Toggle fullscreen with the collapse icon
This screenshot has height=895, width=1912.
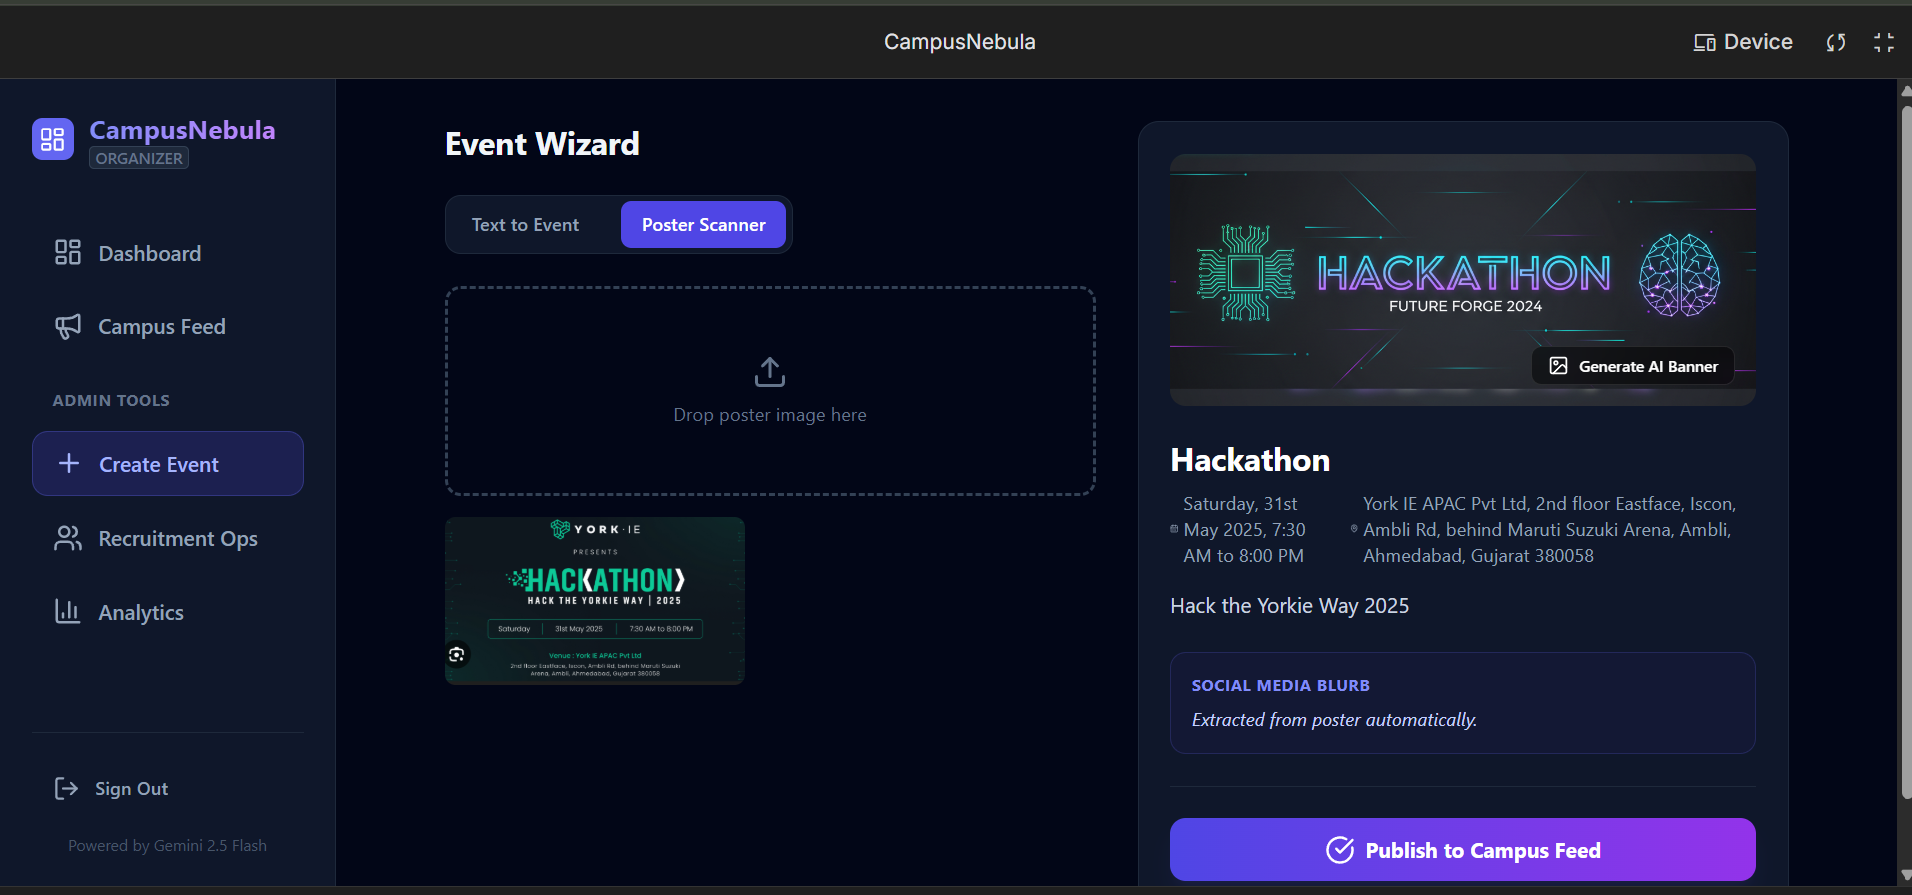[1884, 42]
